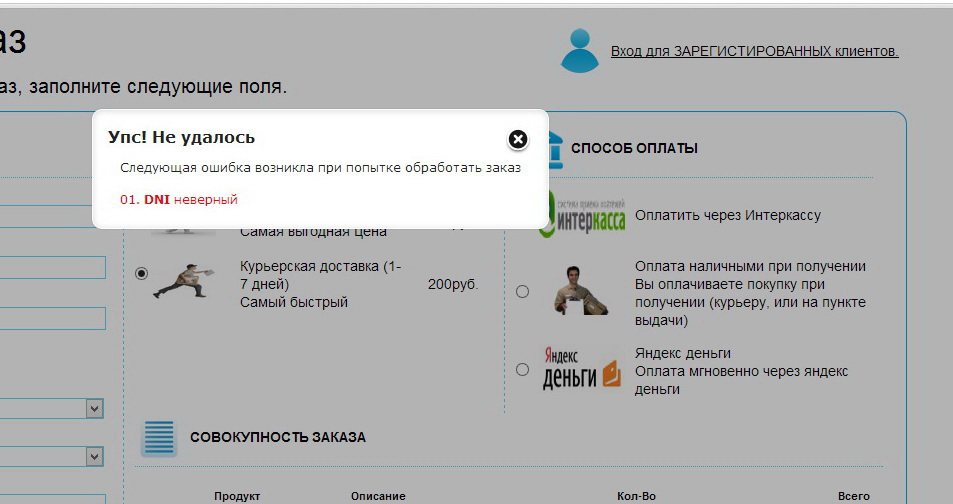Select courier delivery radio button
Viewport: 953px width, 504px height.
(141, 274)
